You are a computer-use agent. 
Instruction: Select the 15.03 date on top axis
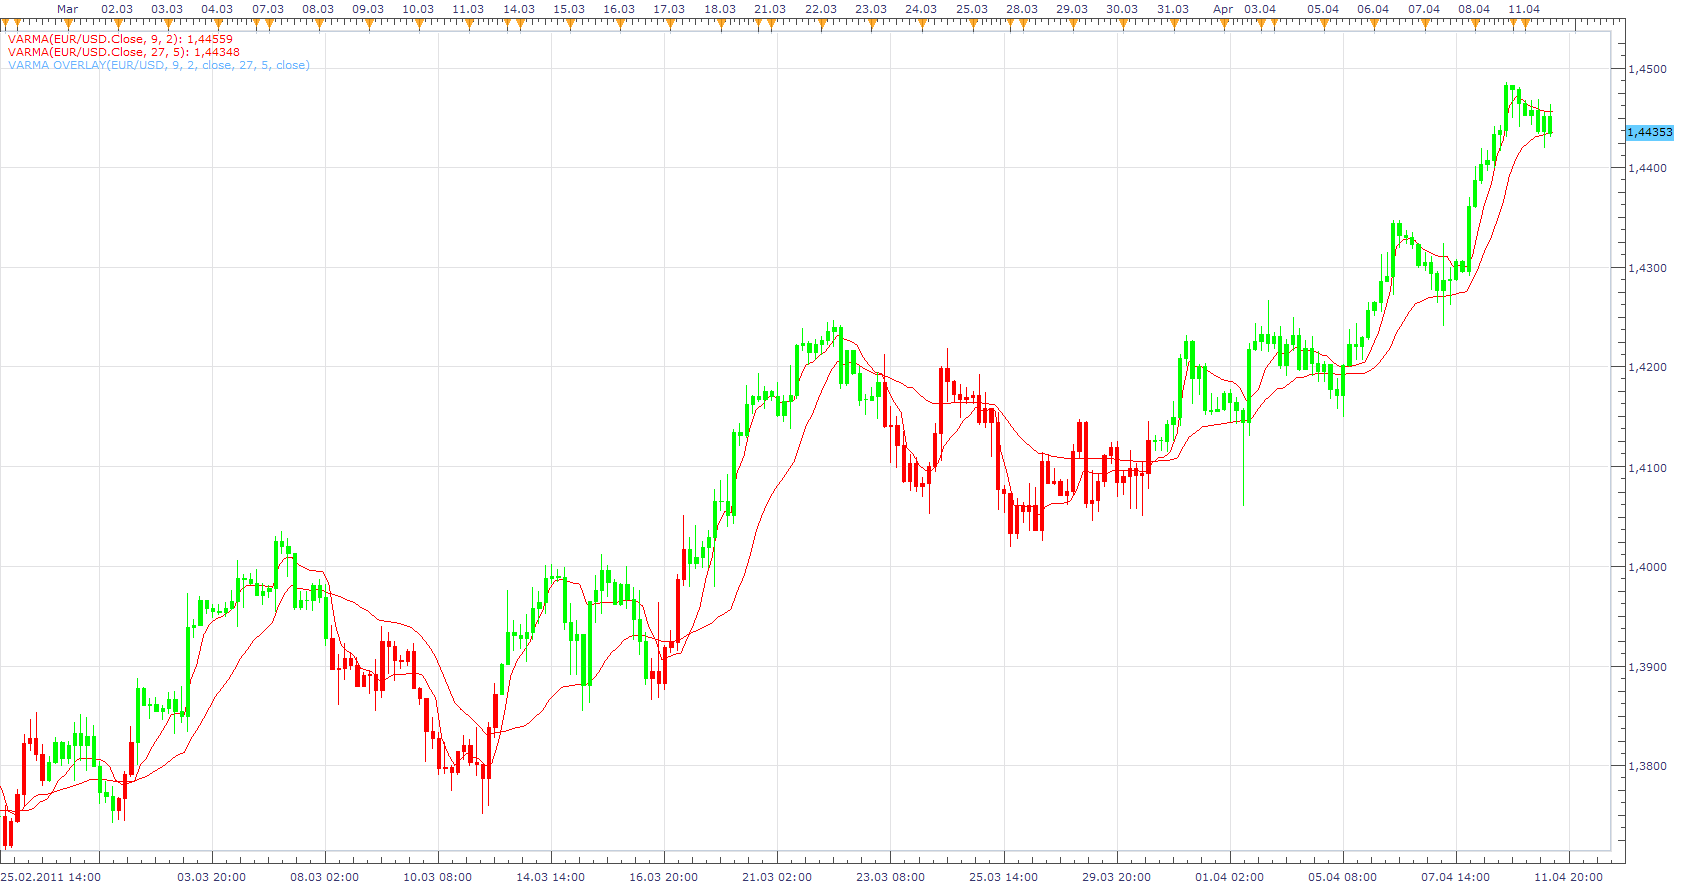tap(569, 9)
